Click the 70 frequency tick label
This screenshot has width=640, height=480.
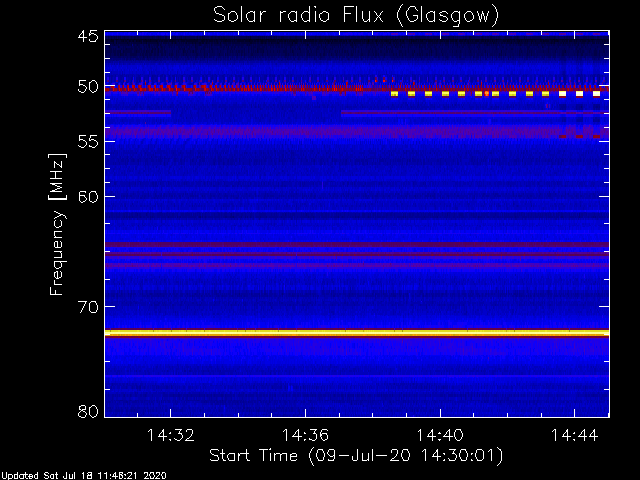(88, 306)
